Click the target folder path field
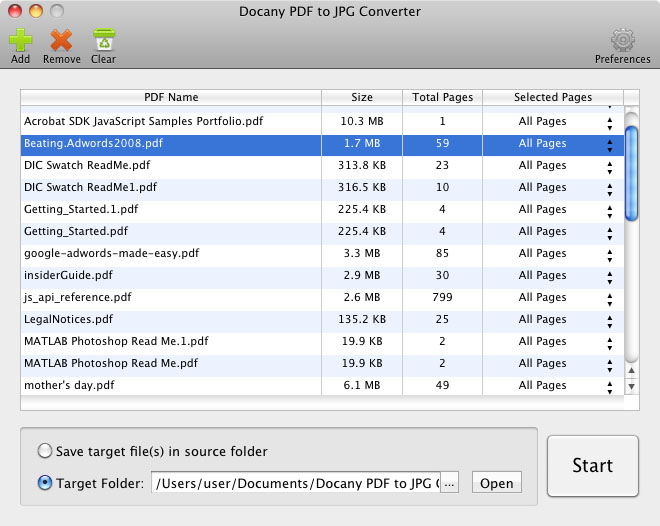This screenshot has height=526, width=660. pyautogui.click(x=294, y=483)
